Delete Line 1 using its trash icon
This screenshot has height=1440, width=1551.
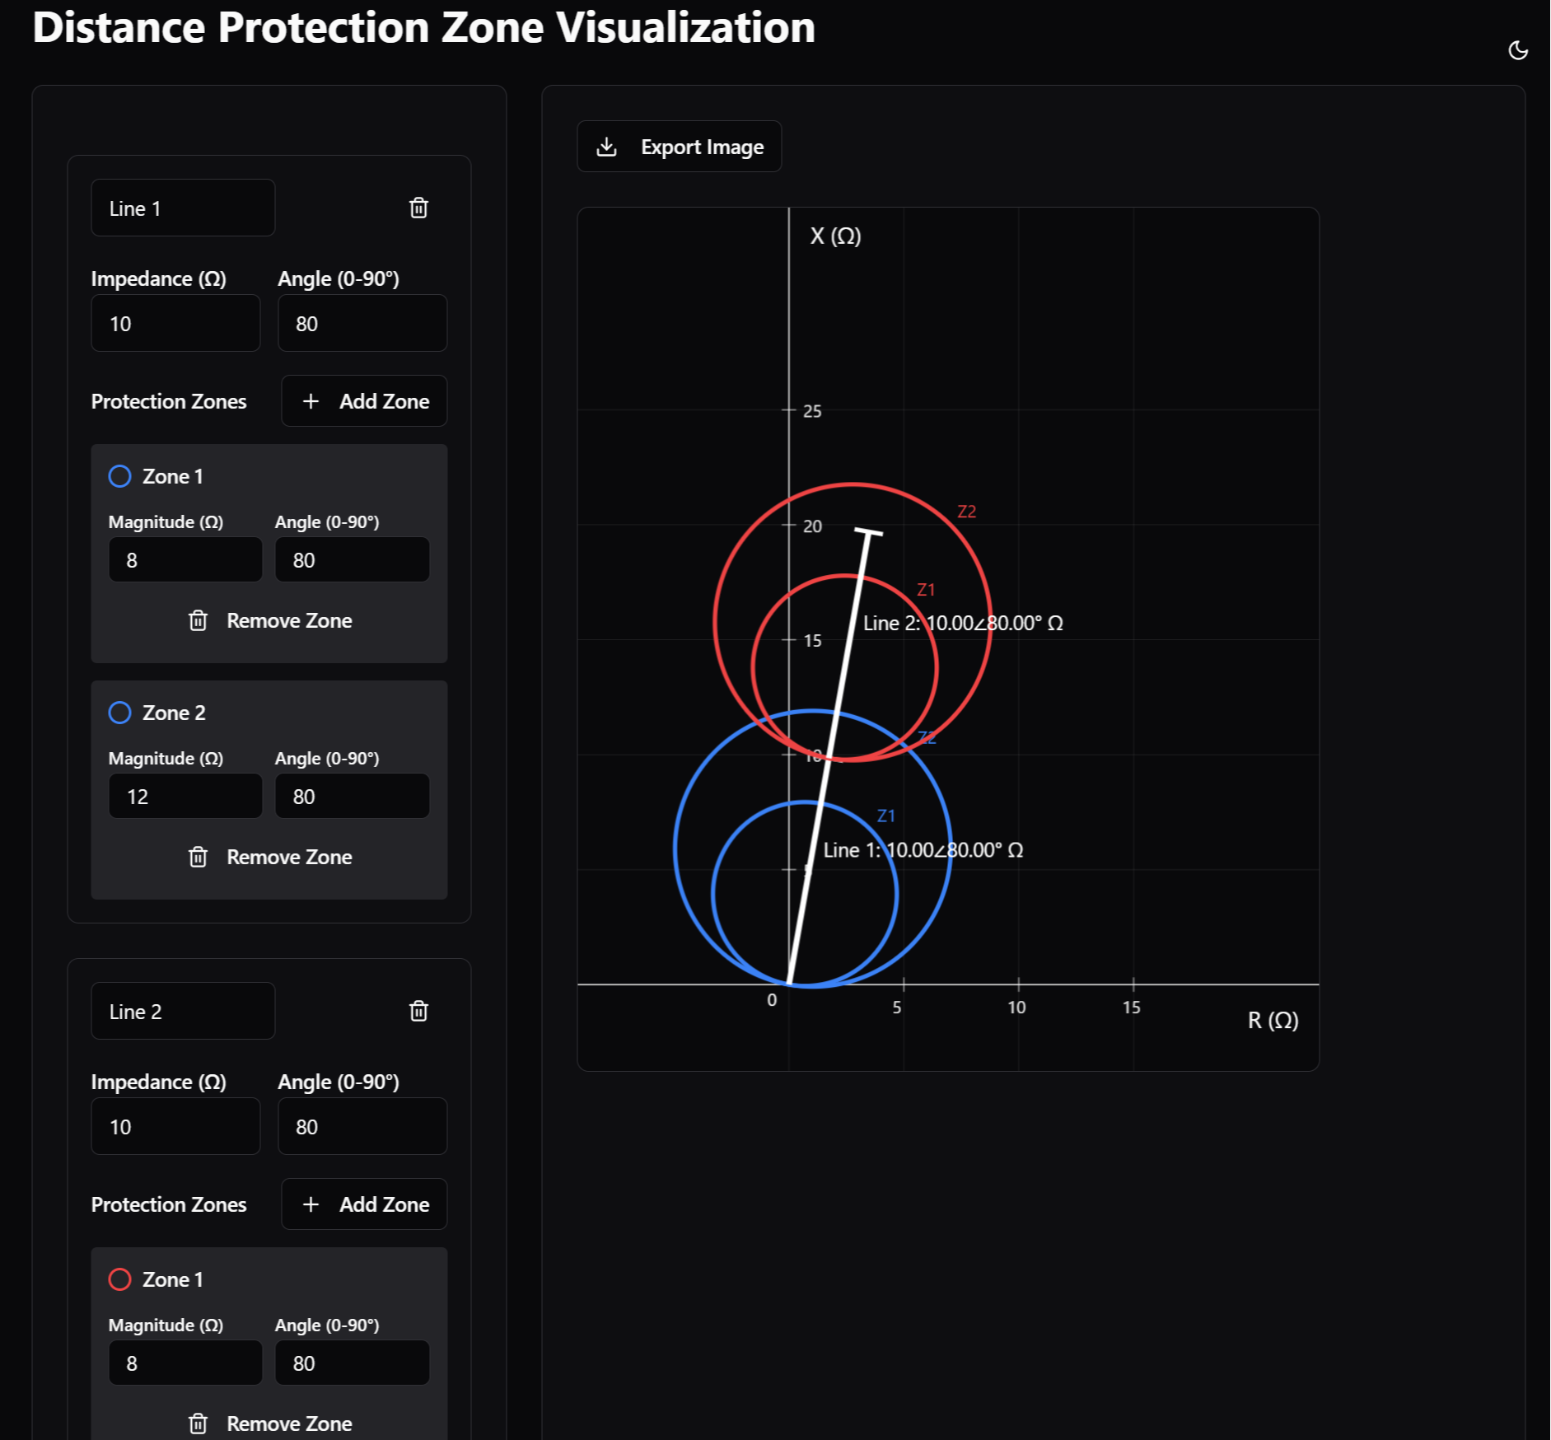coord(419,208)
